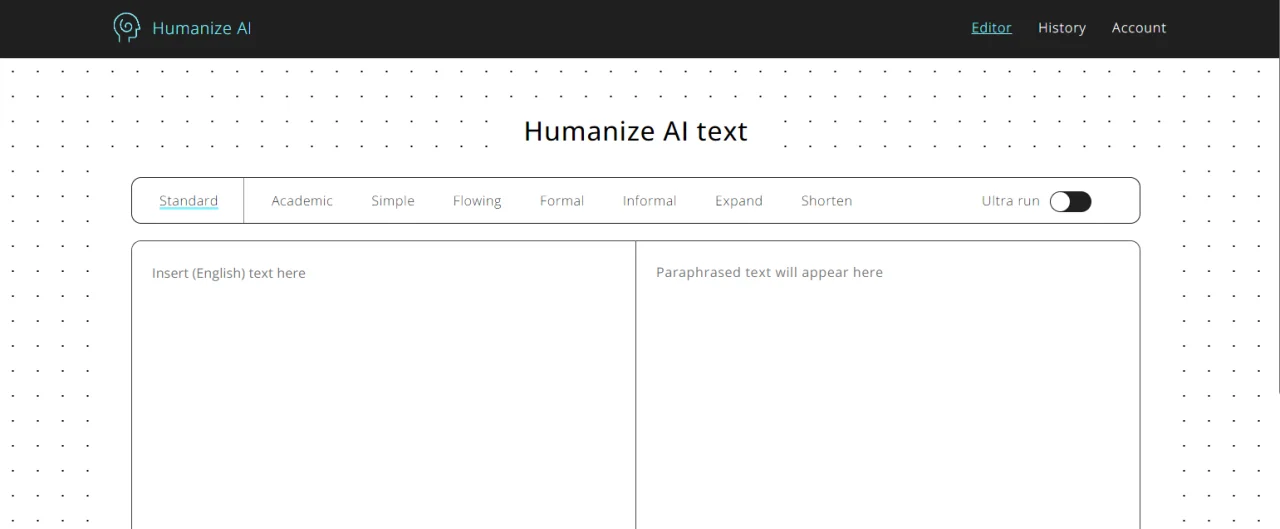This screenshot has height=529, width=1280.
Task: Switch to Formal mode
Action: click(x=562, y=201)
